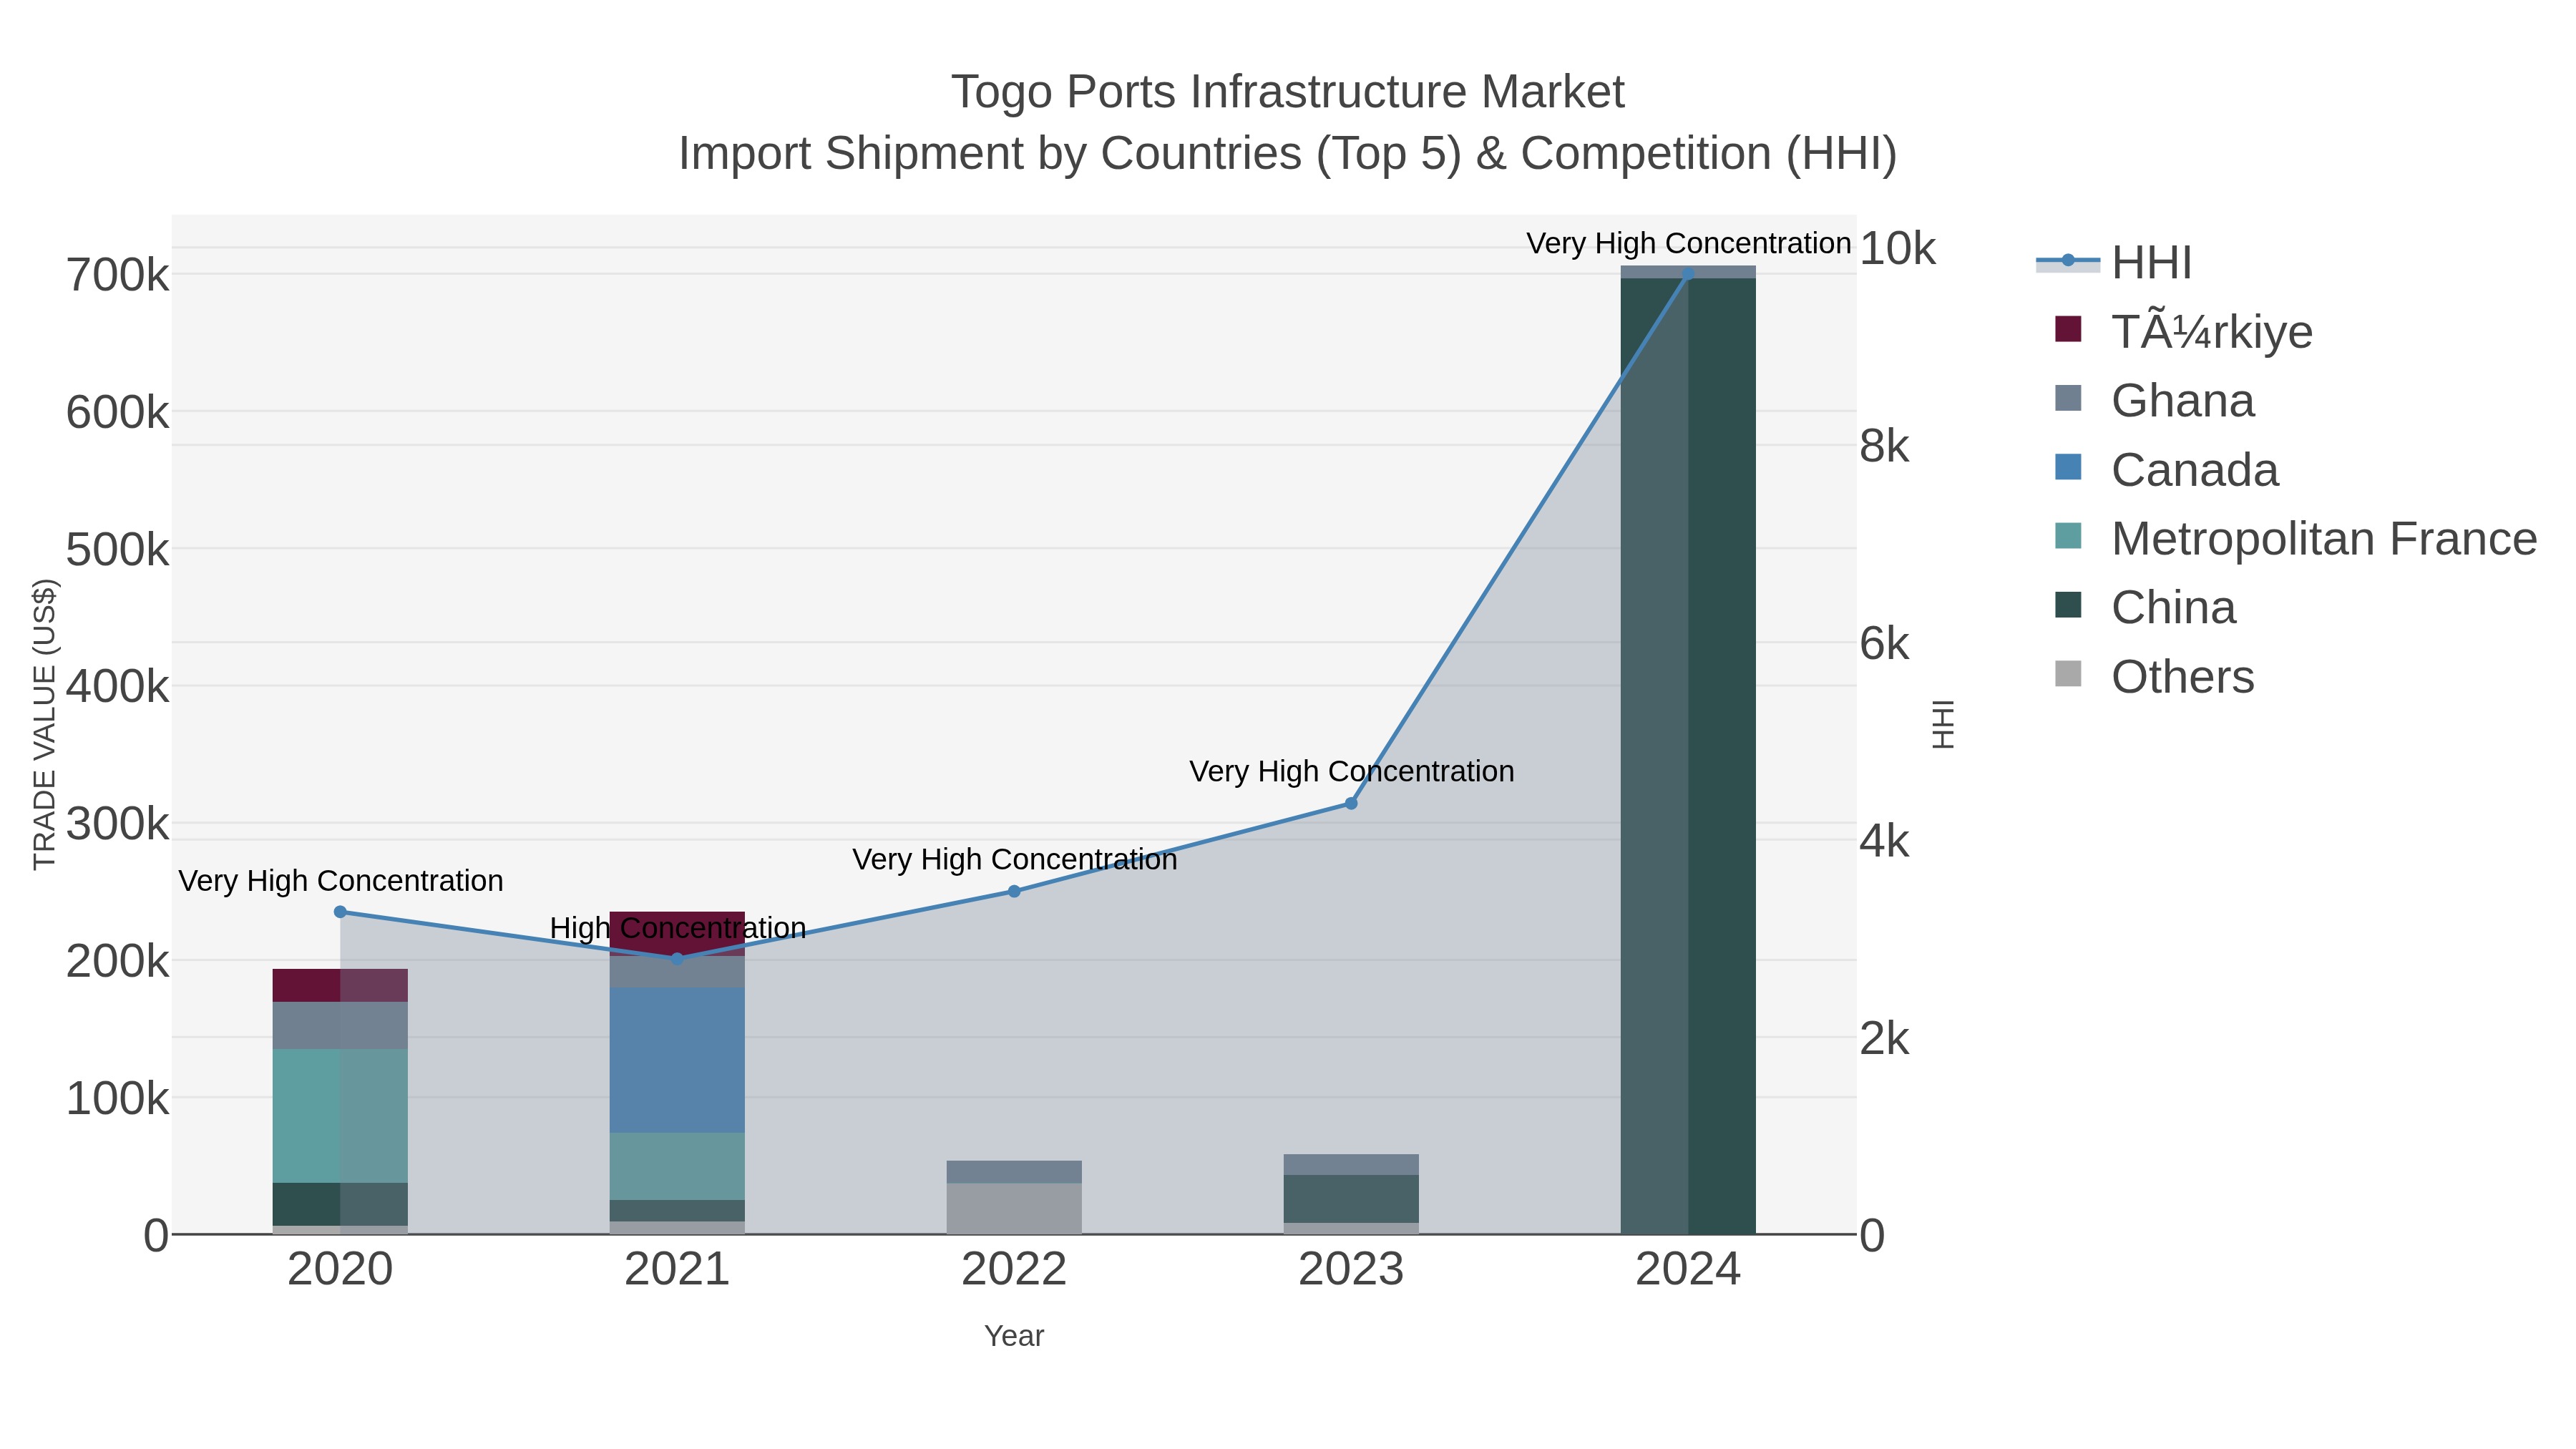
Task: Select the China segment in 2023 bar
Action: tap(1351, 1199)
